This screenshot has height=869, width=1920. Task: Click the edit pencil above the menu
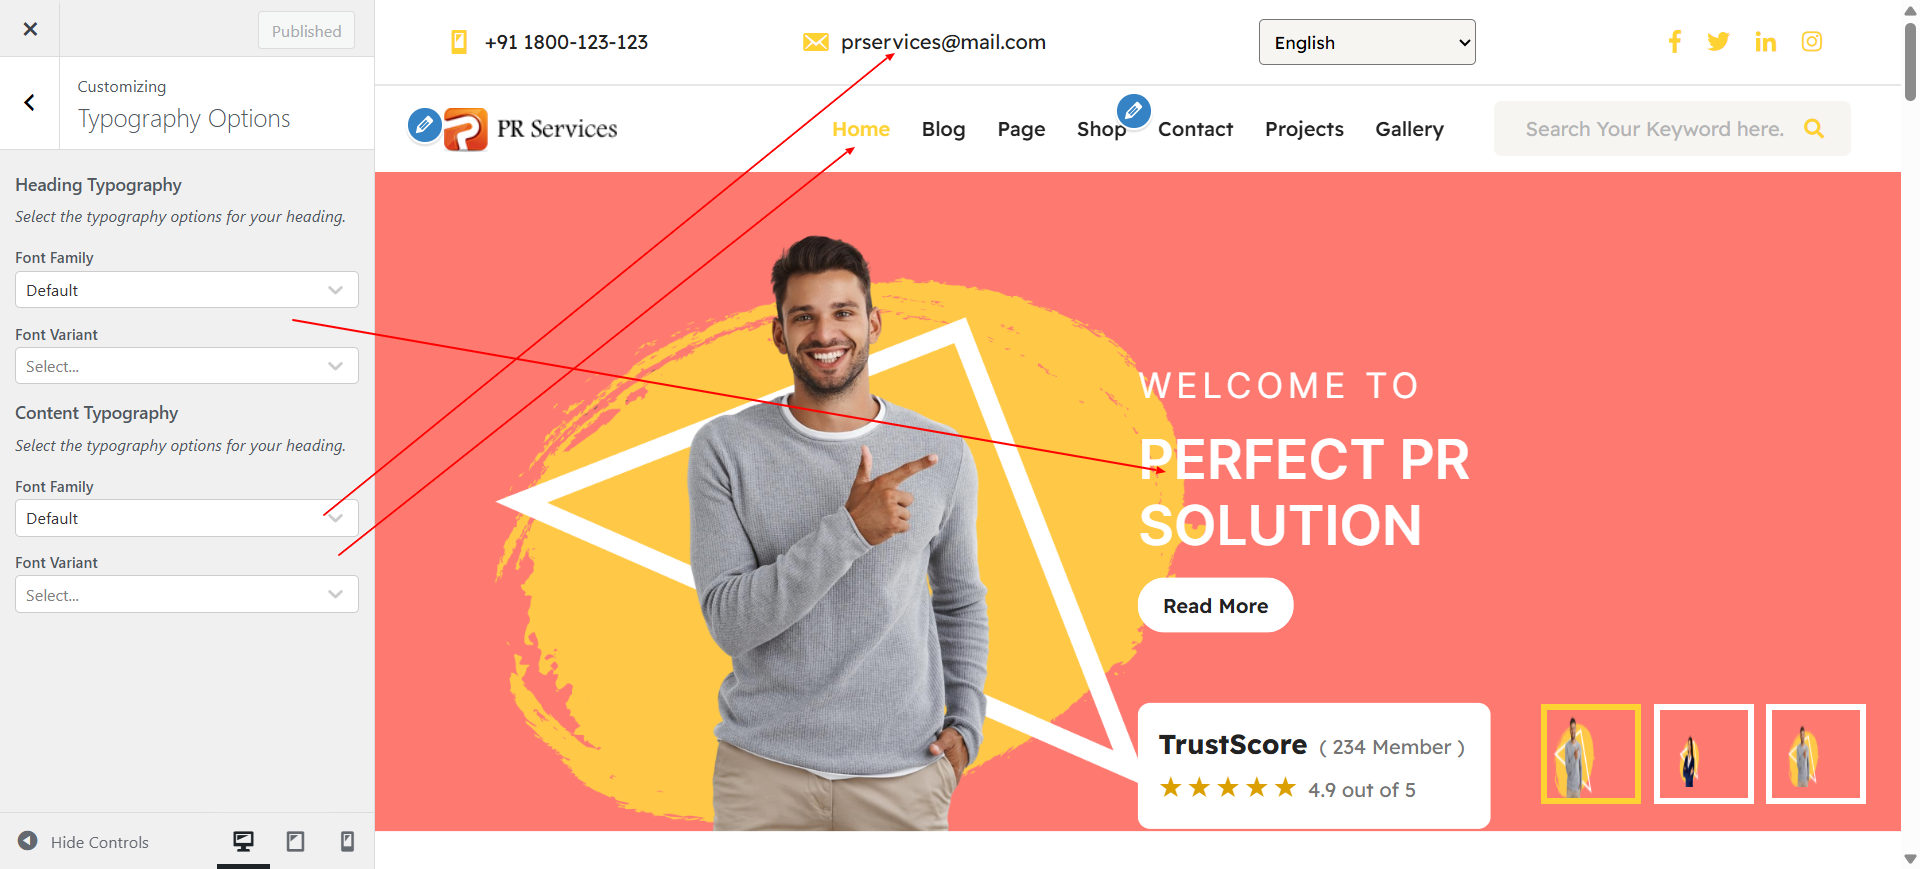pos(1133,110)
